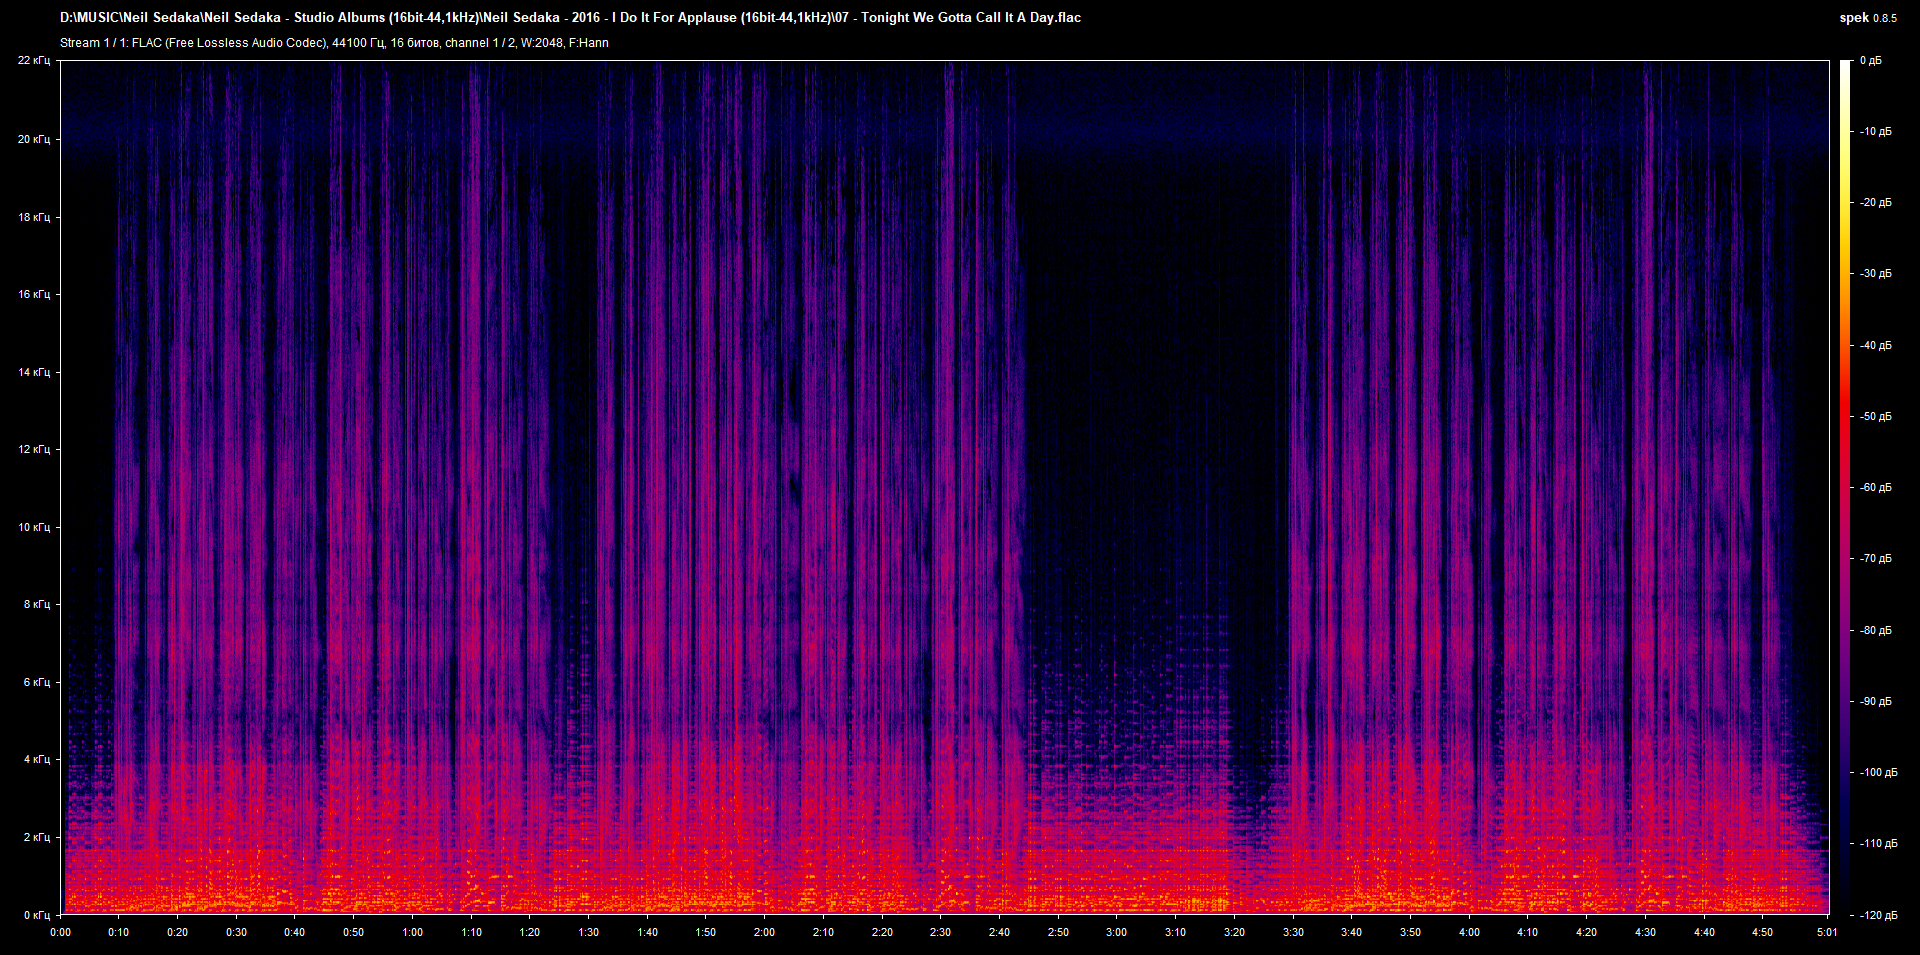1920x955 pixels.
Task: Click the dB color gradient scale bar
Action: pyautogui.click(x=1845, y=487)
